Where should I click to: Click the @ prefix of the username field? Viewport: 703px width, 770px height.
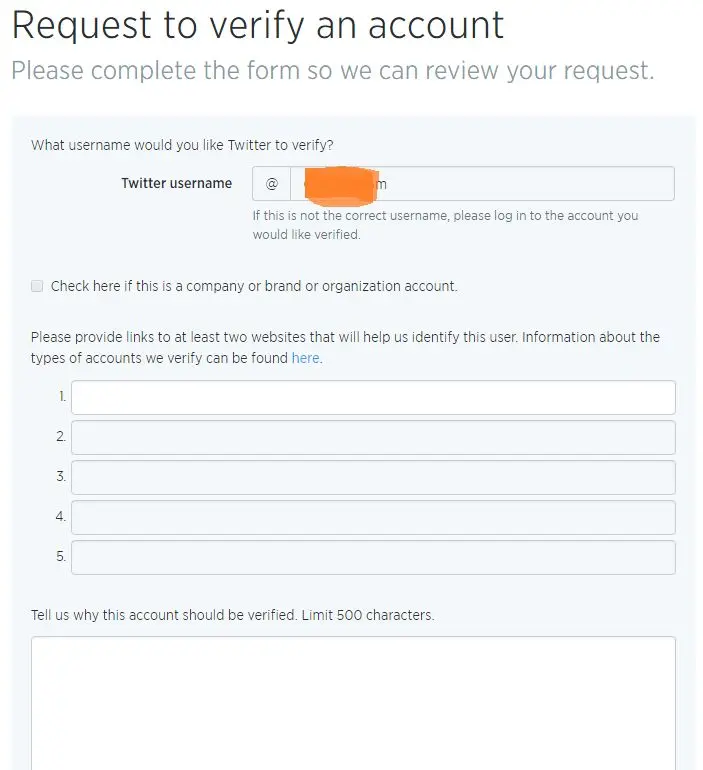pyautogui.click(x=271, y=184)
